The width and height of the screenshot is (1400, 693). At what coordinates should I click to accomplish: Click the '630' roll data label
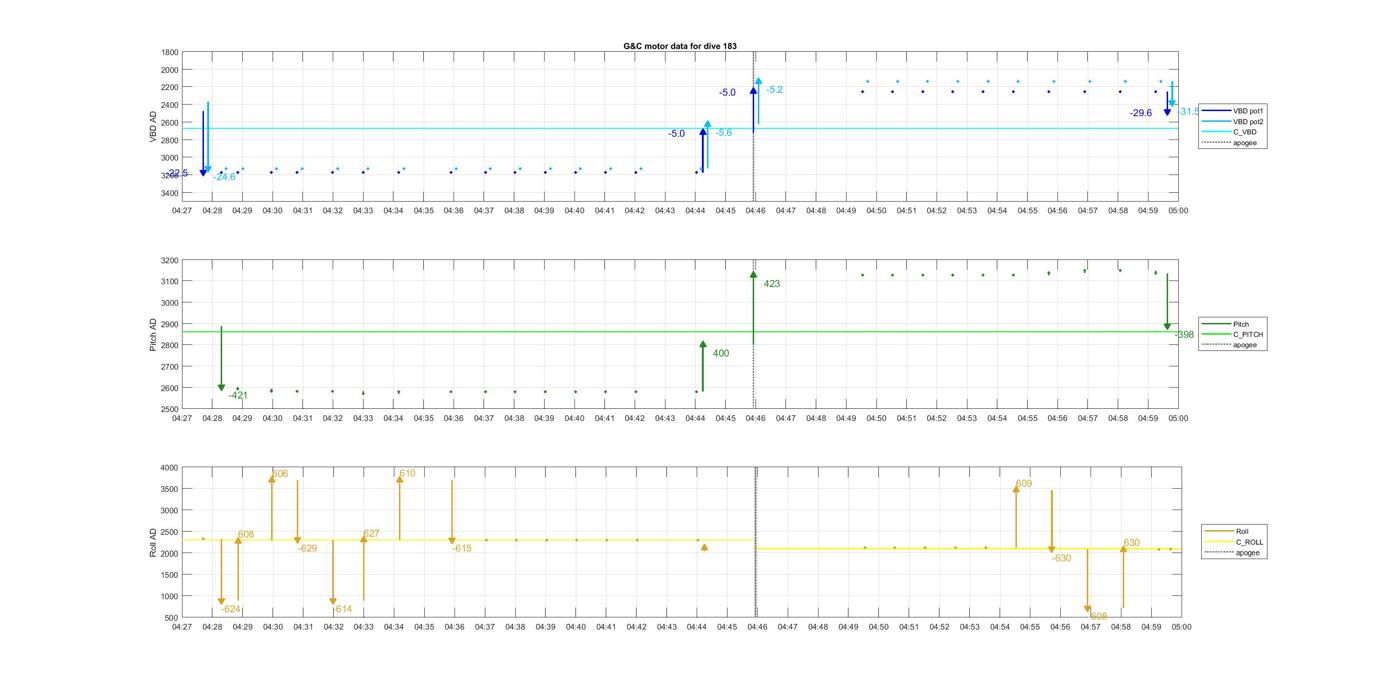[1131, 543]
